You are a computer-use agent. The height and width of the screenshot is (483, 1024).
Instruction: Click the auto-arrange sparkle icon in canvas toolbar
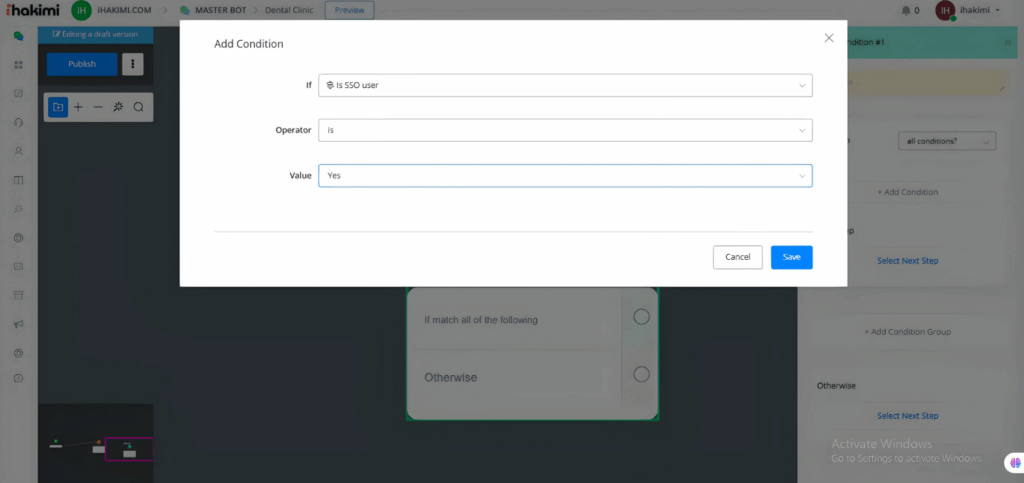(x=118, y=107)
